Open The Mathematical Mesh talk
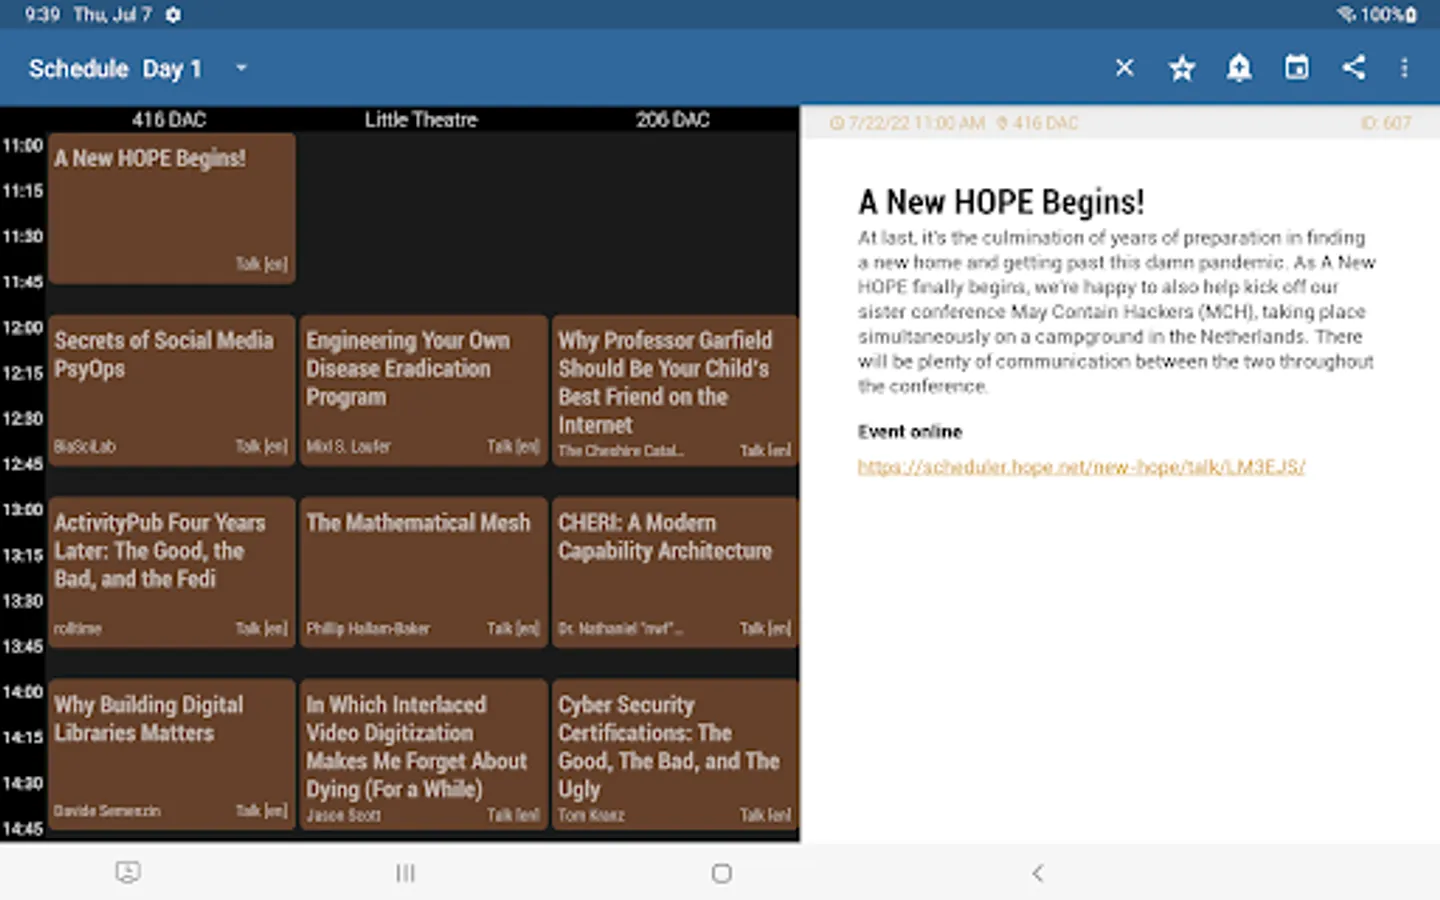Image resolution: width=1440 pixels, height=900 pixels. pyautogui.click(x=424, y=572)
